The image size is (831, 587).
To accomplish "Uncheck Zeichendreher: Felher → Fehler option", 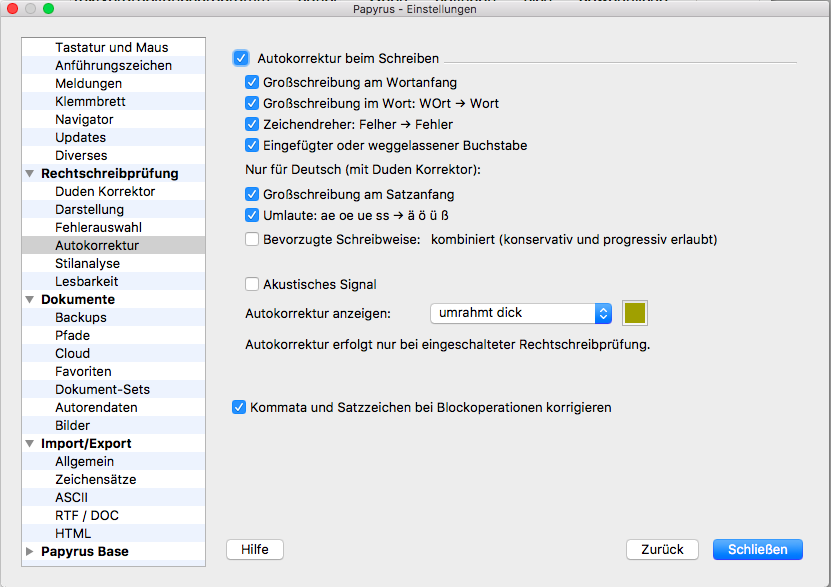I will click(252, 125).
